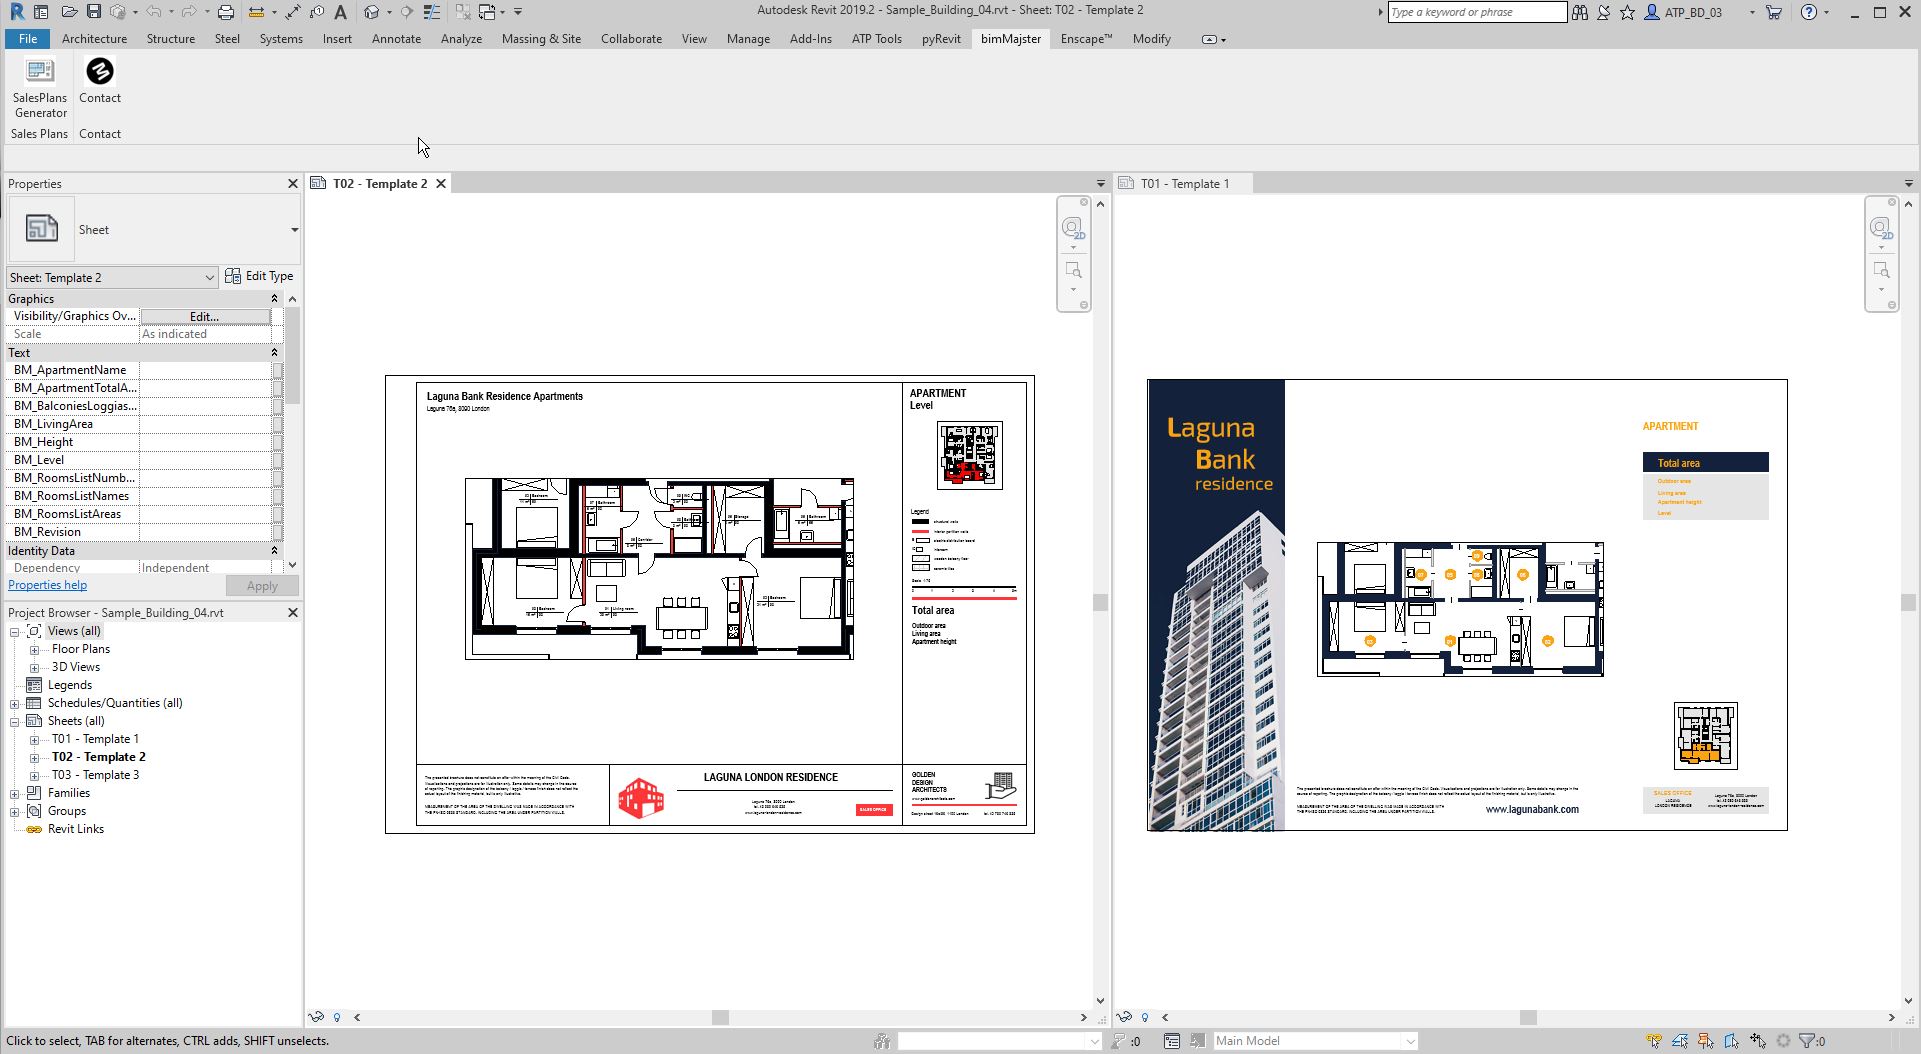This screenshot has height=1054, width=1921.
Task: Save the project with the floppy disk icon
Action: pos(93,12)
